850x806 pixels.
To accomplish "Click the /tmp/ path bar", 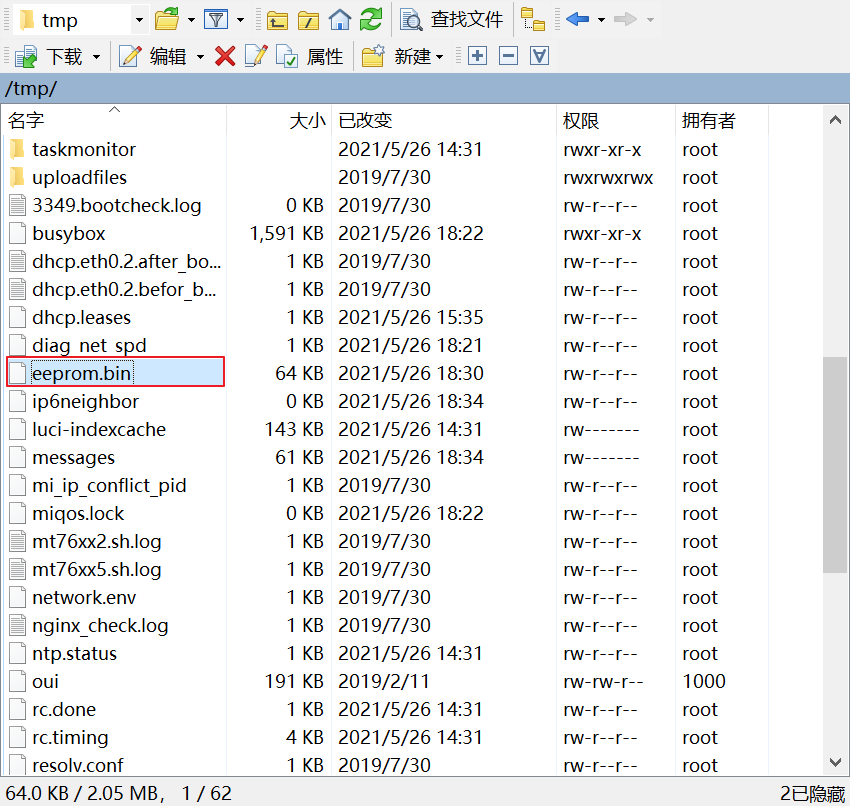I will [x=424, y=88].
